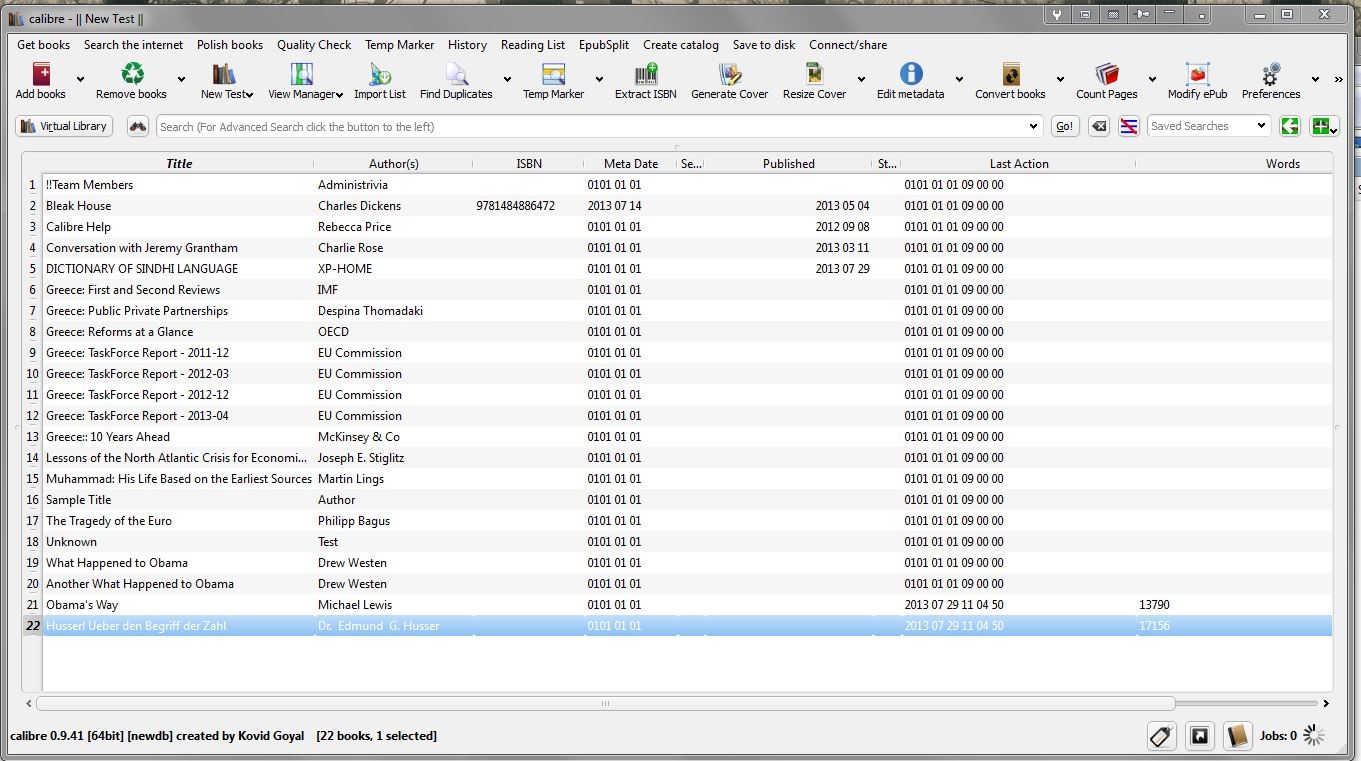Click the Go! search button
This screenshot has width=1361, height=761.
point(1064,126)
